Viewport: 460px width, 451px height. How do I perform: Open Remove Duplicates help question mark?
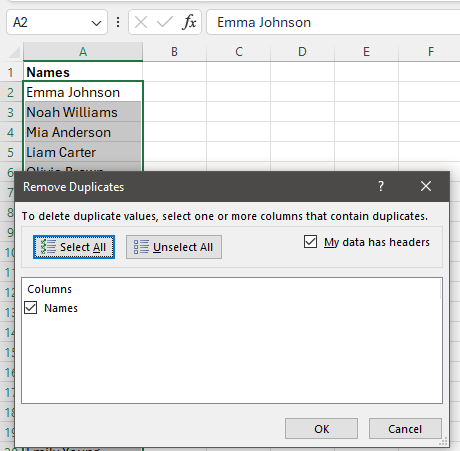click(381, 186)
